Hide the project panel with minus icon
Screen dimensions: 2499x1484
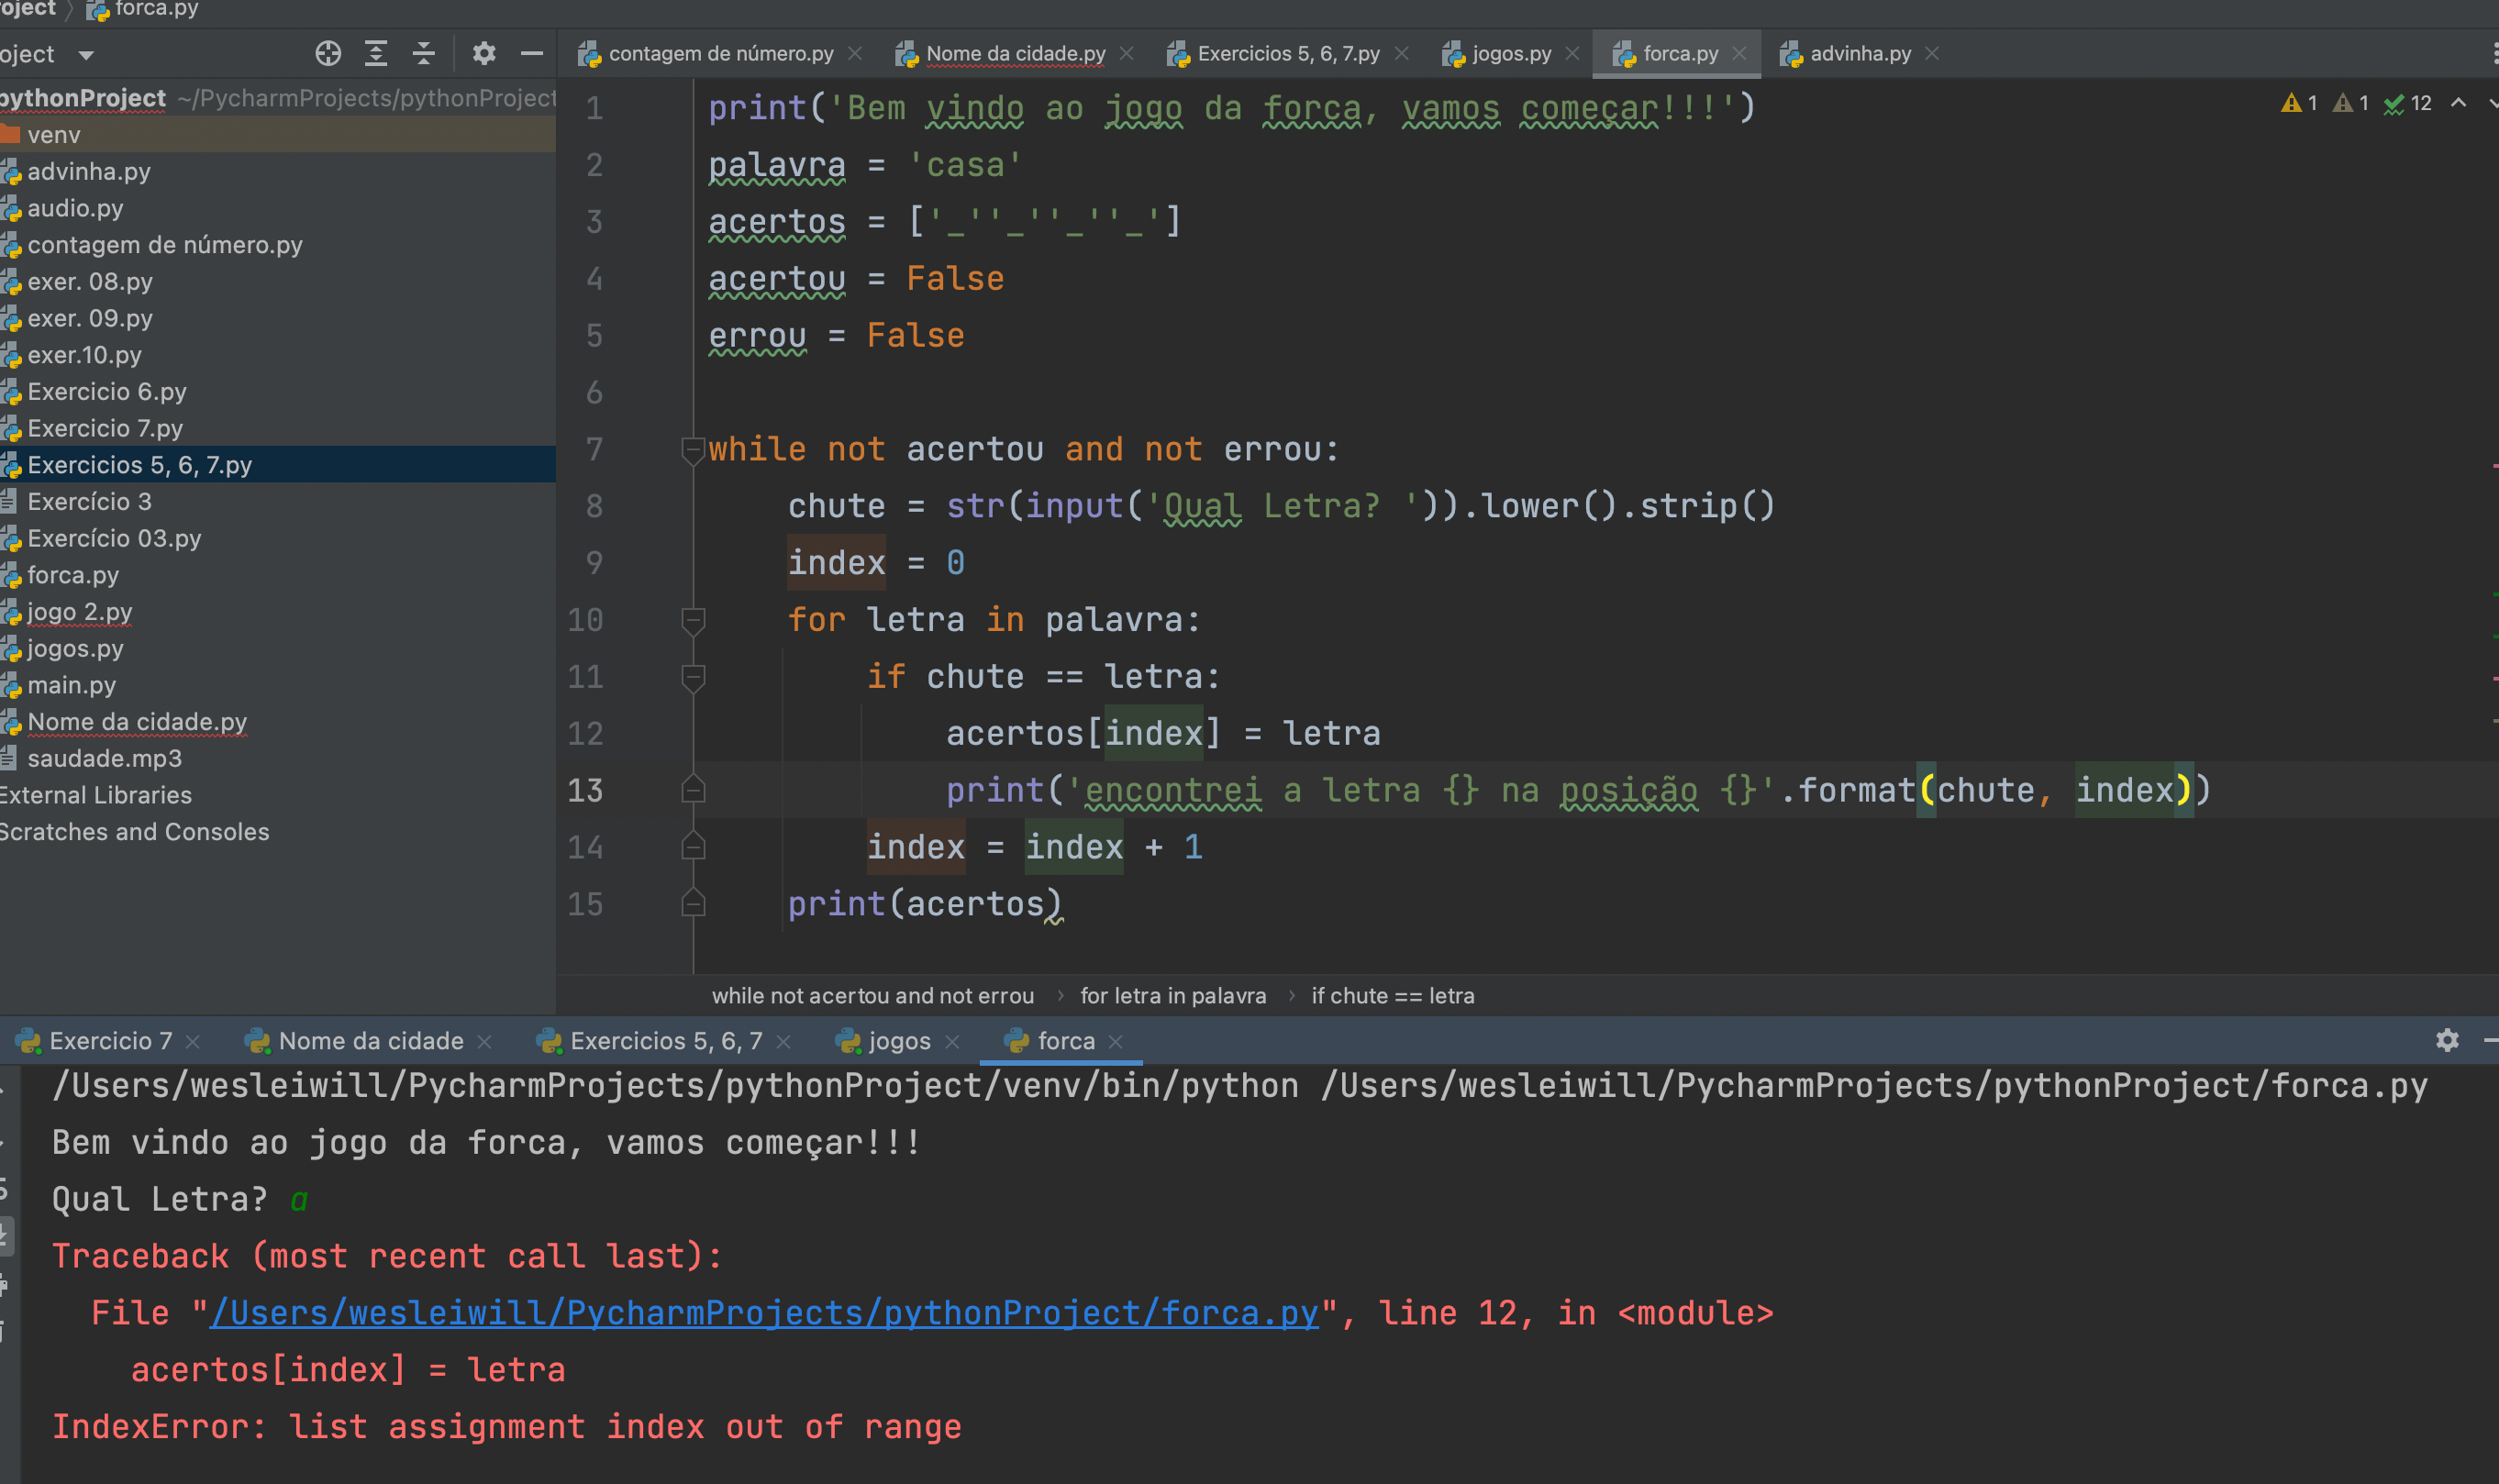pos(532,54)
